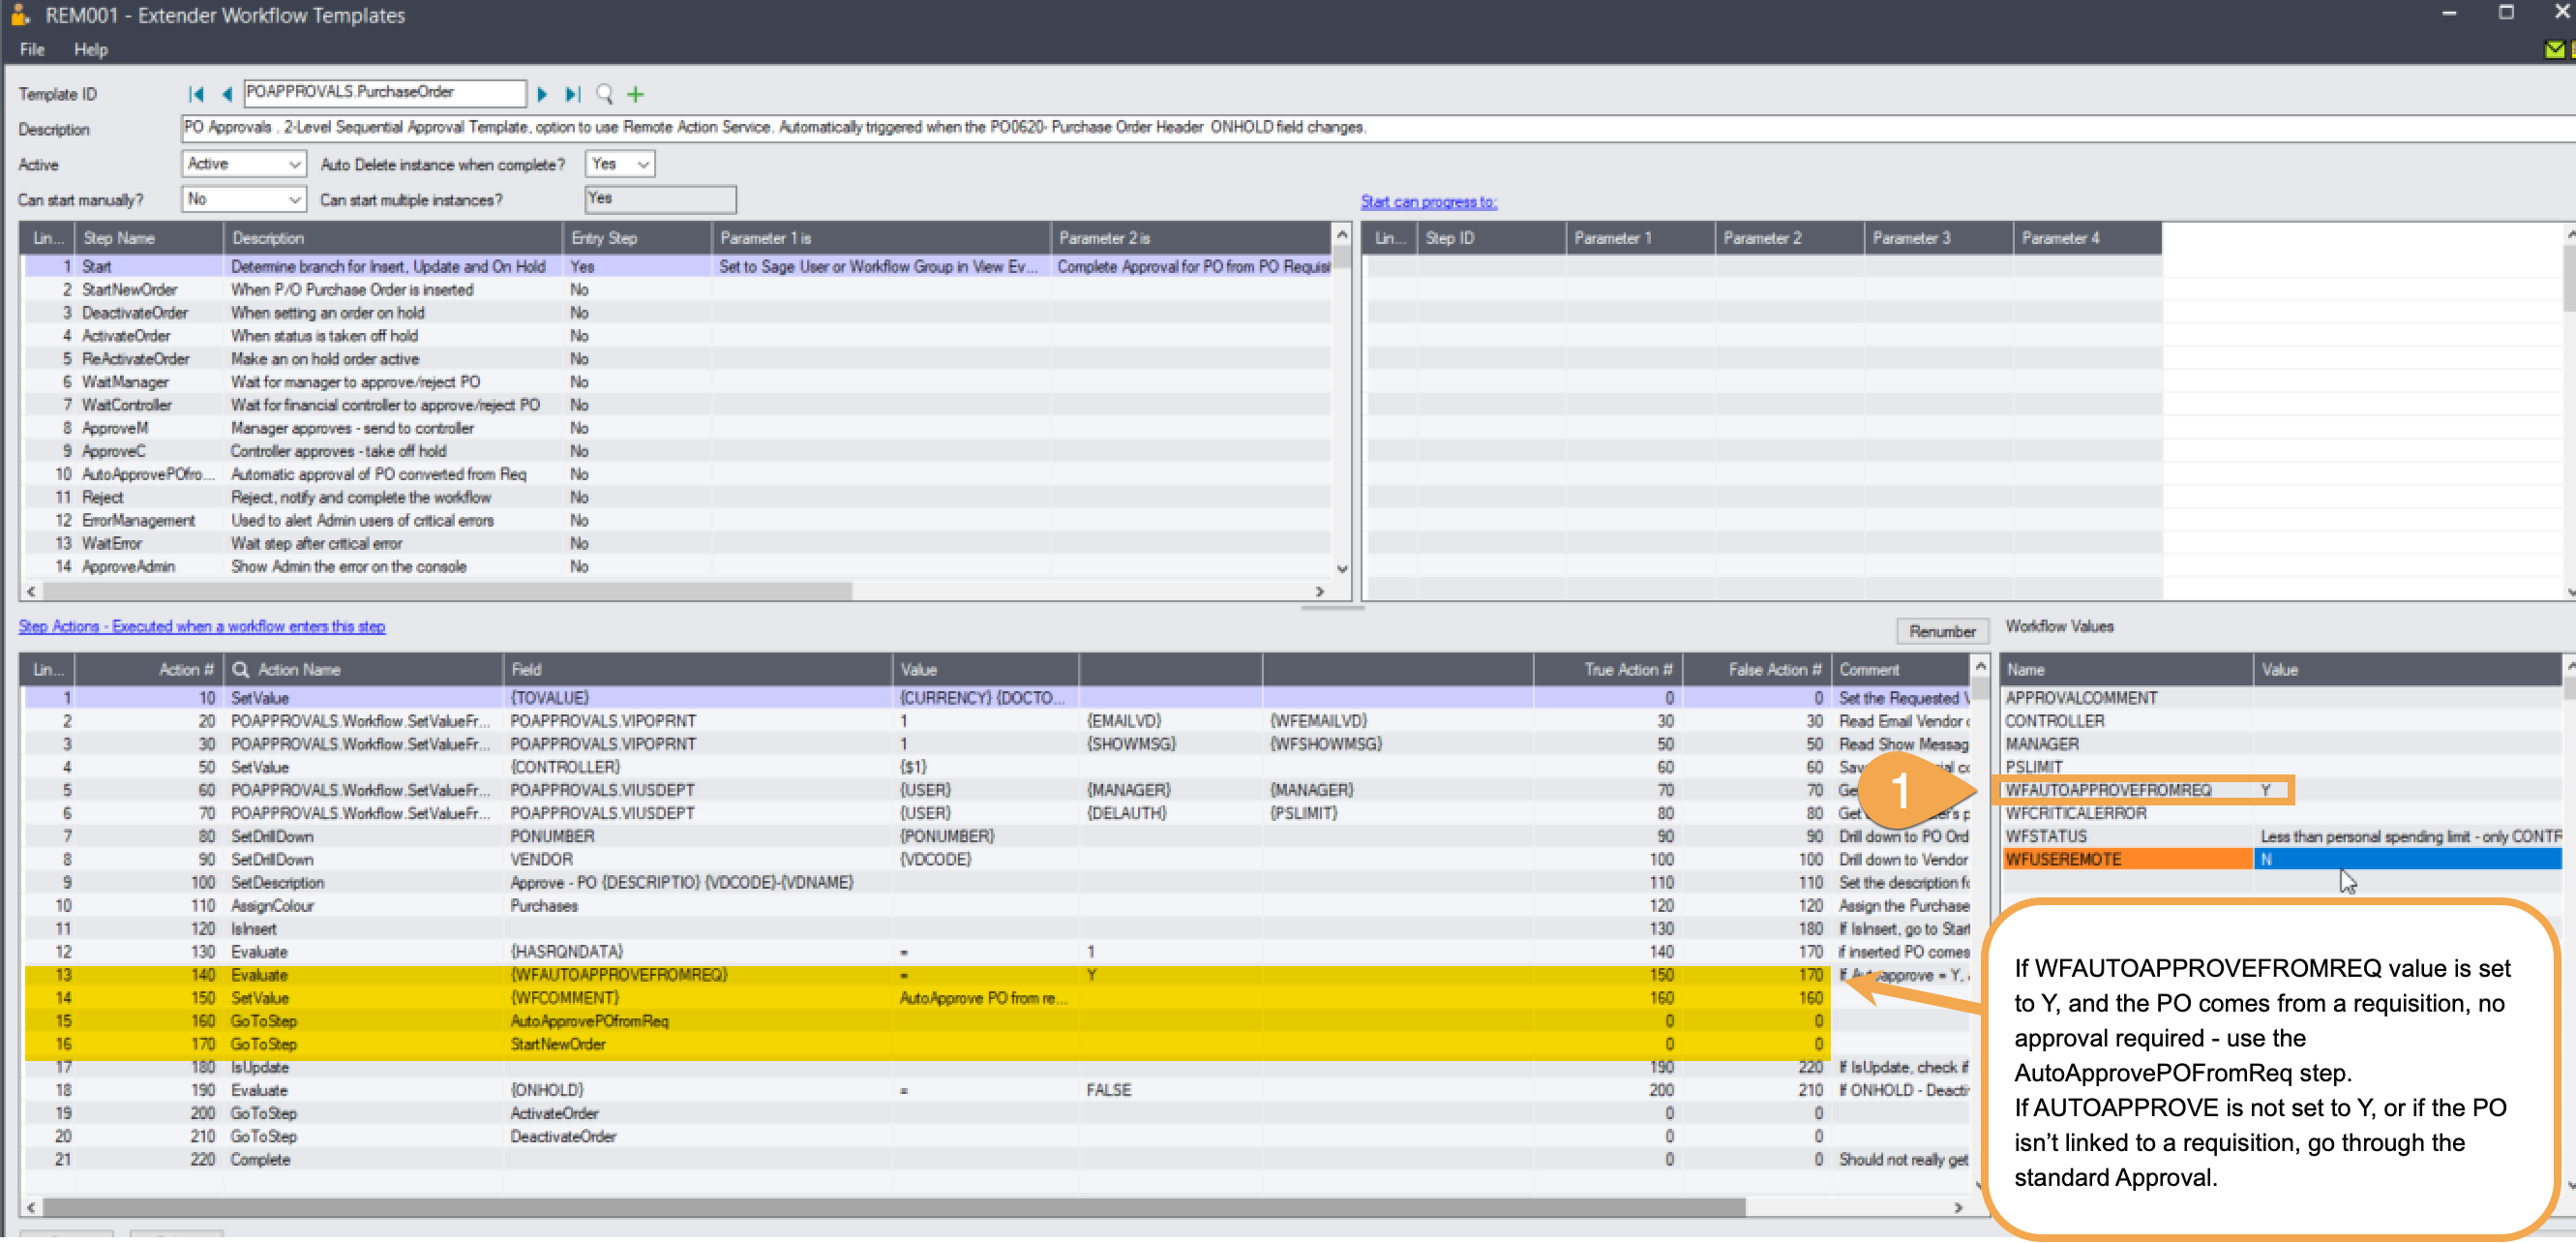This screenshot has height=1243, width=2576.
Task: Go to next template record
Action: (x=542, y=94)
